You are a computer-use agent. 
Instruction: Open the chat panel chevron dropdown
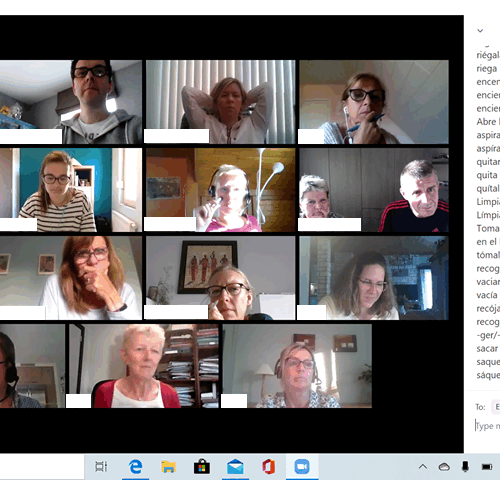pyautogui.click(x=480, y=31)
